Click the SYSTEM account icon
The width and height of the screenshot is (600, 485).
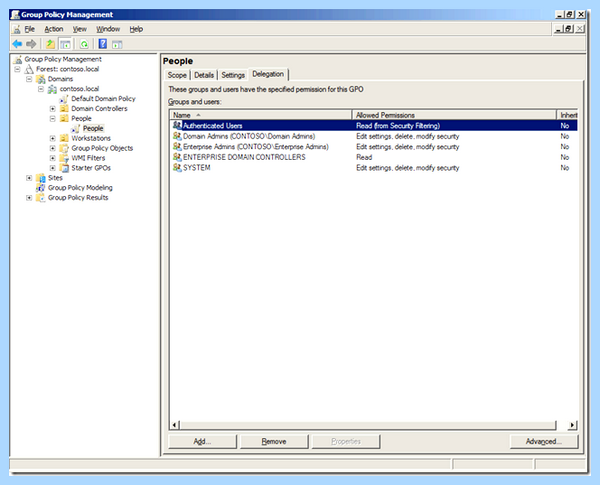[x=177, y=168]
